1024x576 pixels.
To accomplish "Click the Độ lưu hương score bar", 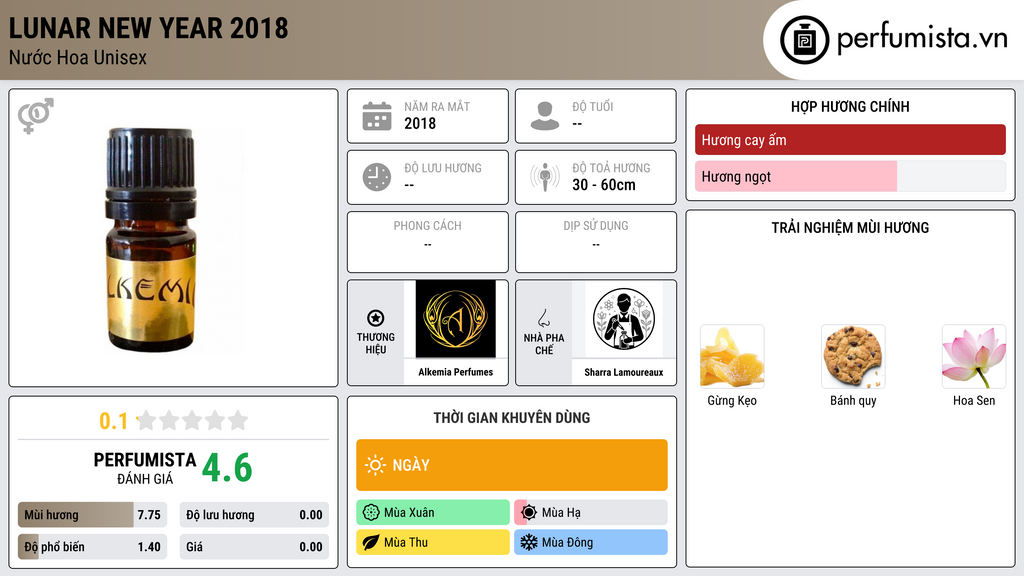I will pos(254,515).
